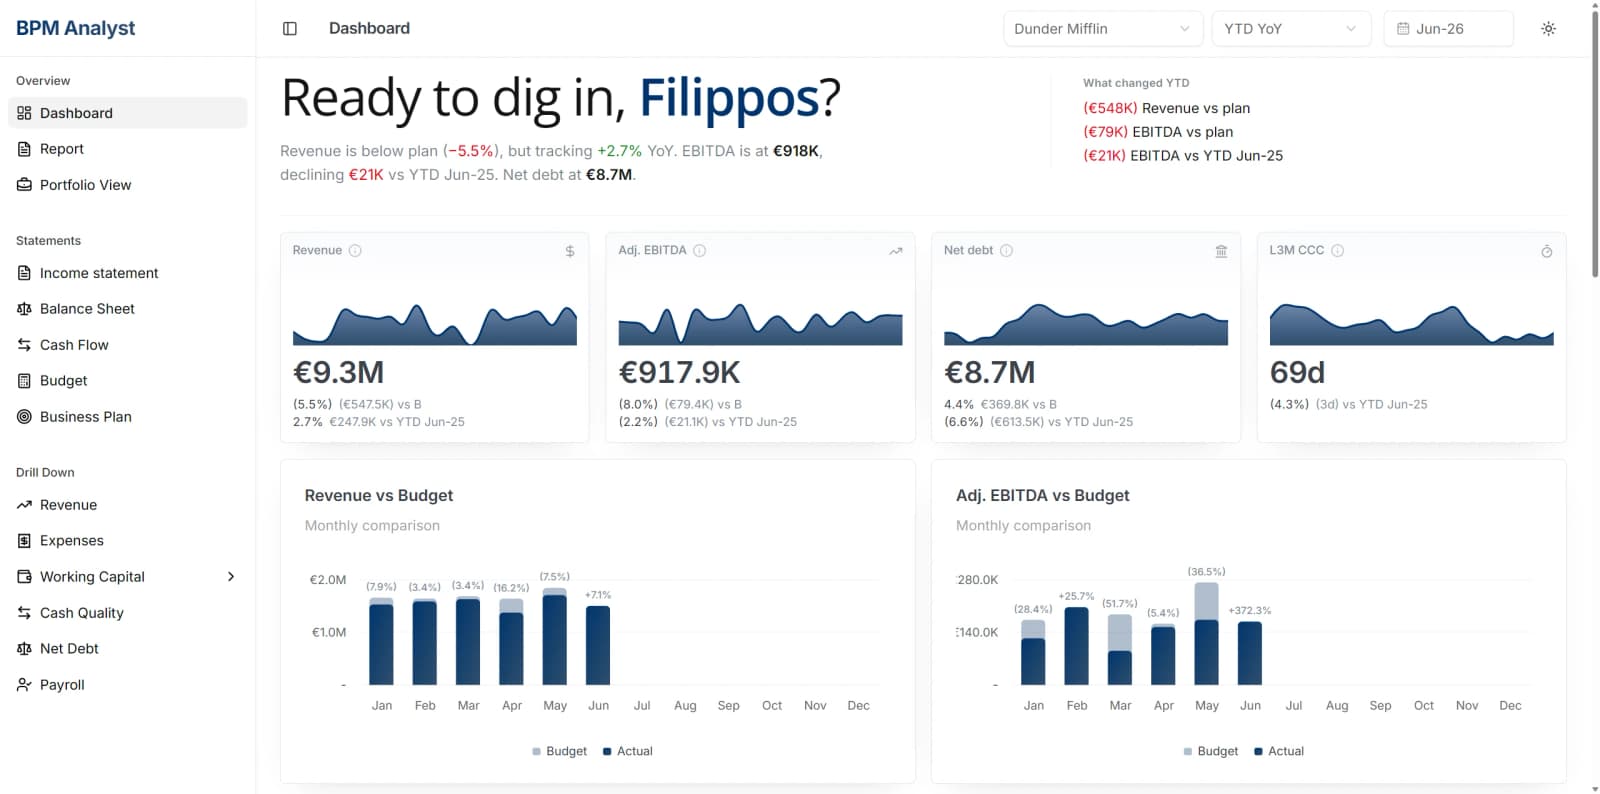
Task: Open the Report page
Action: 127,149
